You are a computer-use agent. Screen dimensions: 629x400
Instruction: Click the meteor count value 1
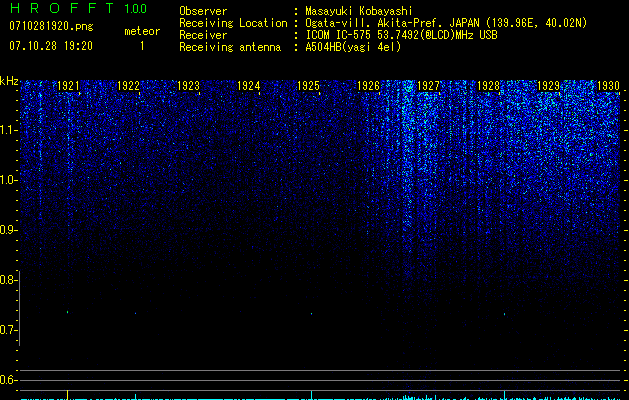click(142, 46)
